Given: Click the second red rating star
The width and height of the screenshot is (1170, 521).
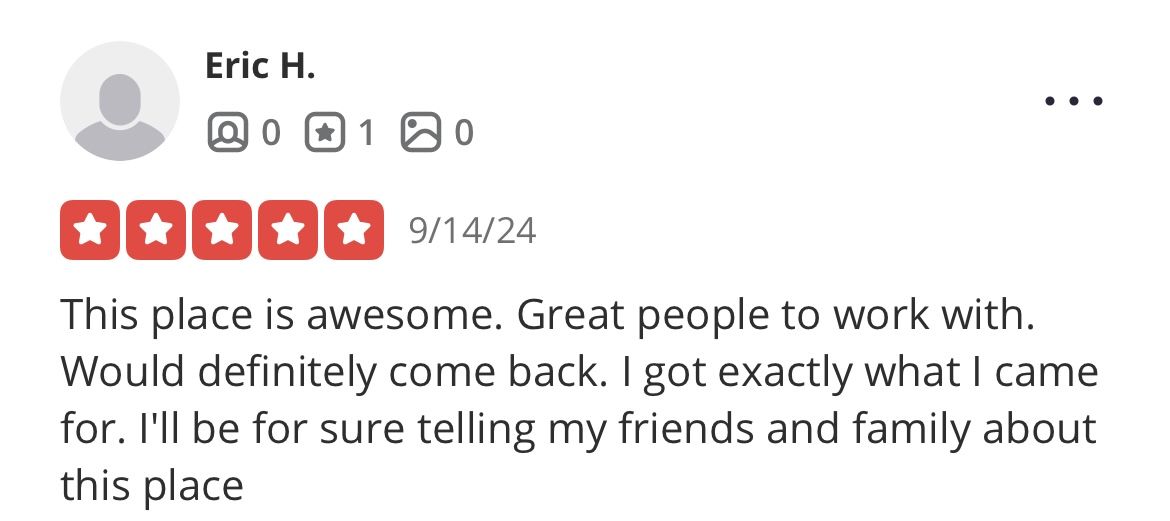Looking at the screenshot, I should (156, 230).
